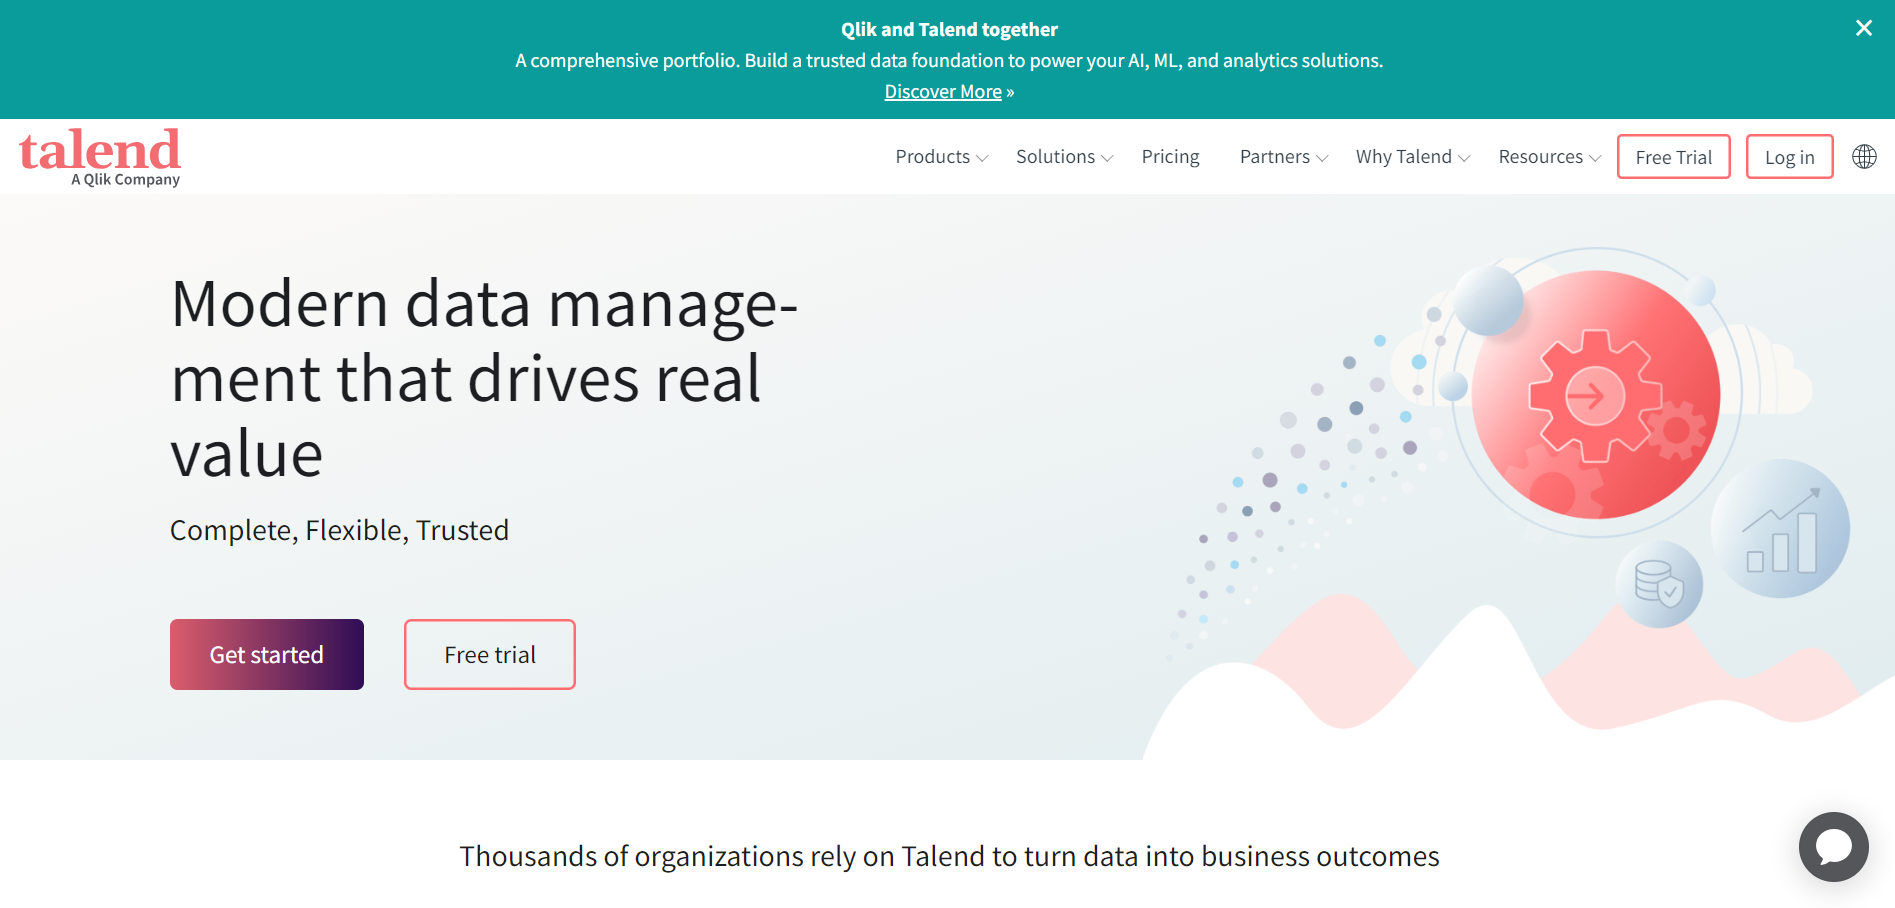Open the Pricing page
The width and height of the screenshot is (1895, 908).
coord(1170,157)
